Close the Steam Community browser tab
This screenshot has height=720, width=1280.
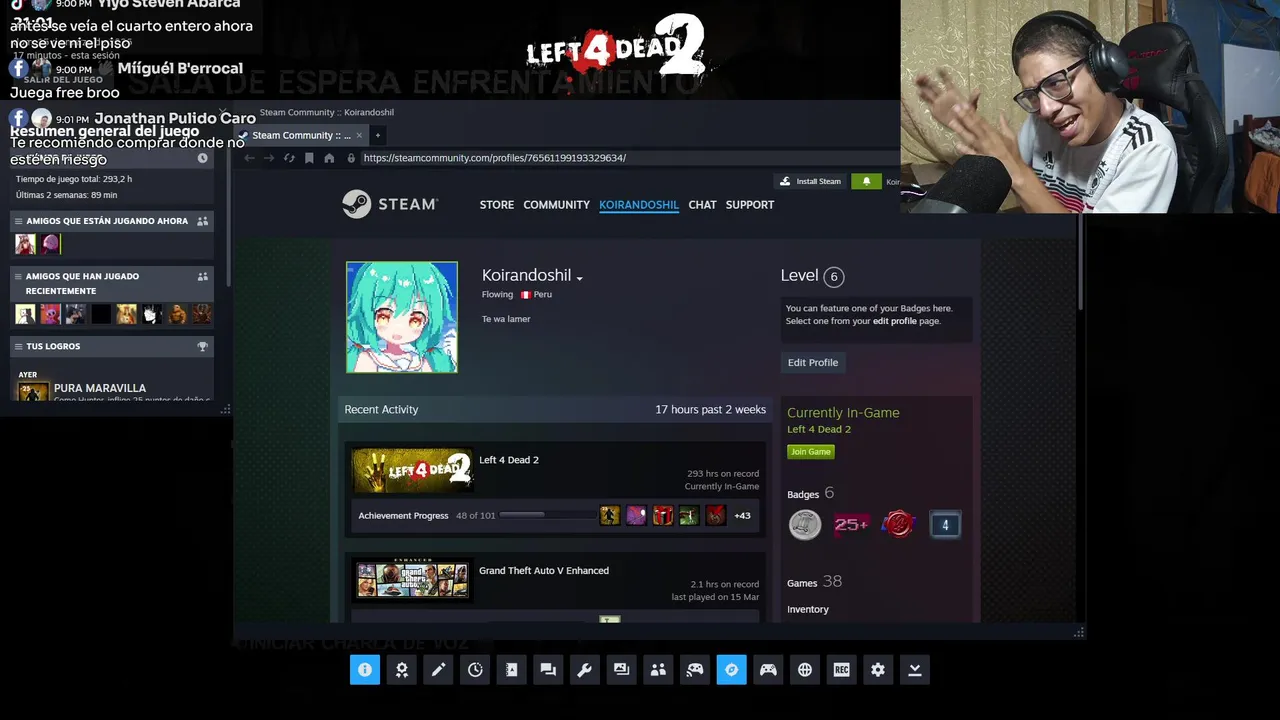click(359, 135)
